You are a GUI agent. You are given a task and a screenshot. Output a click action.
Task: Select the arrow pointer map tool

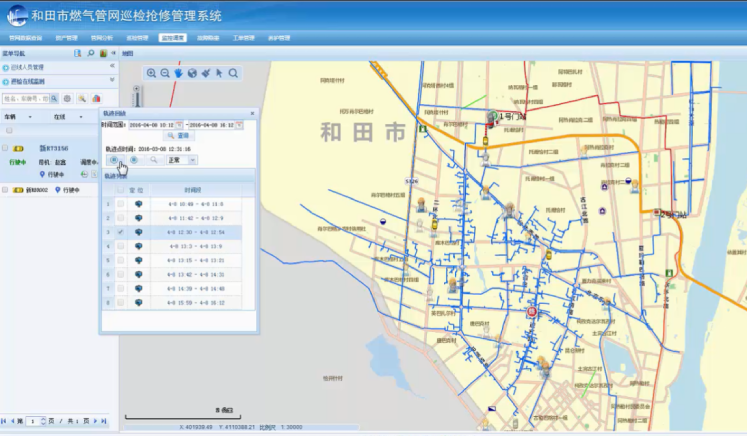pyautogui.click(x=219, y=73)
